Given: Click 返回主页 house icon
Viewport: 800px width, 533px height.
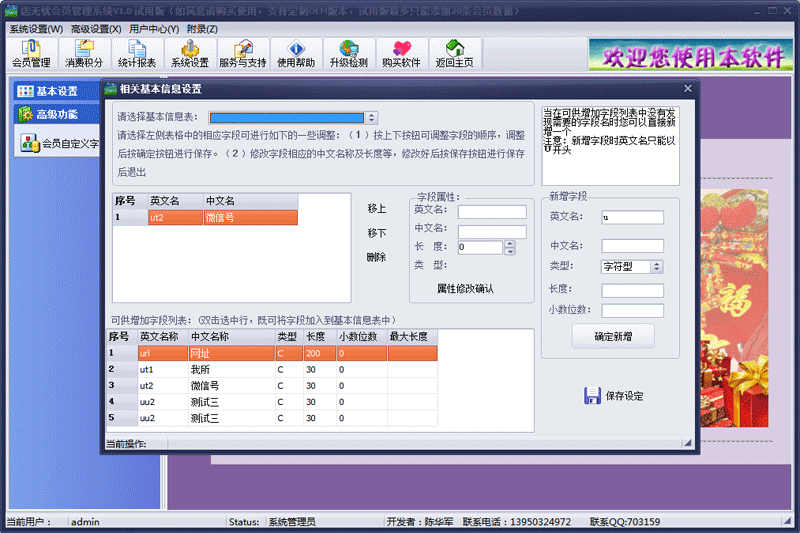Looking at the screenshot, I should click(x=455, y=48).
